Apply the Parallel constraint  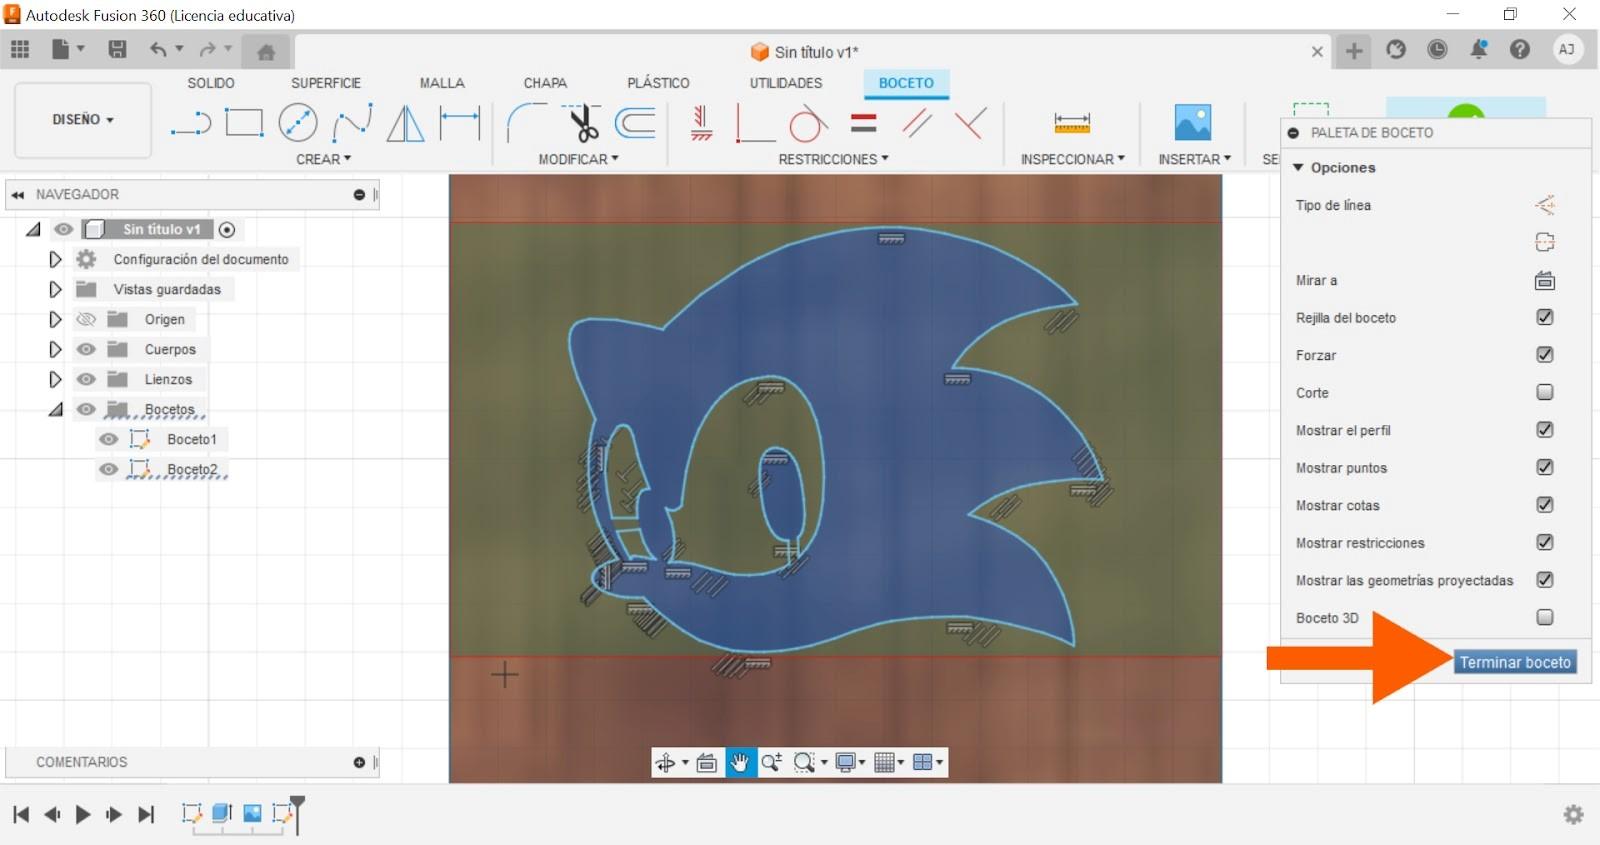tap(917, 123)
